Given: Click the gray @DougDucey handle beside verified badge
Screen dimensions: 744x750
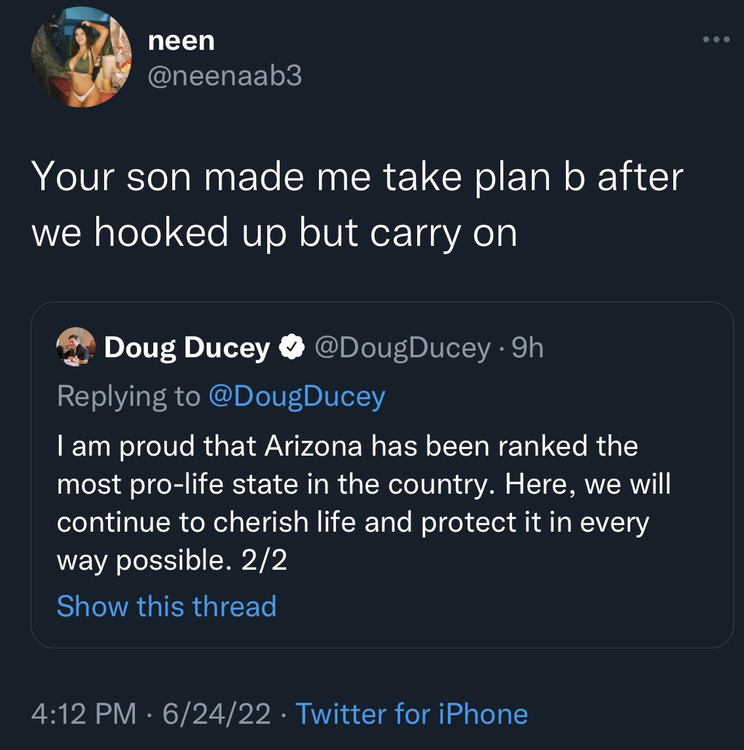Looking at the screenshot, I should point(402,348).
